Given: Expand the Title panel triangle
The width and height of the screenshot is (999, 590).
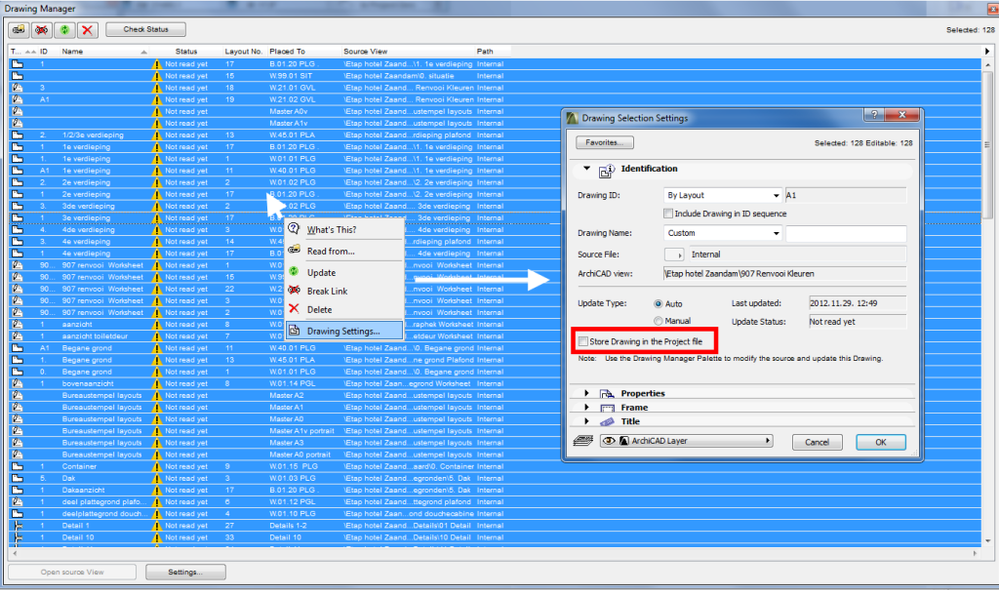Looking at the screenshot, I should click(x=587, y=421).
